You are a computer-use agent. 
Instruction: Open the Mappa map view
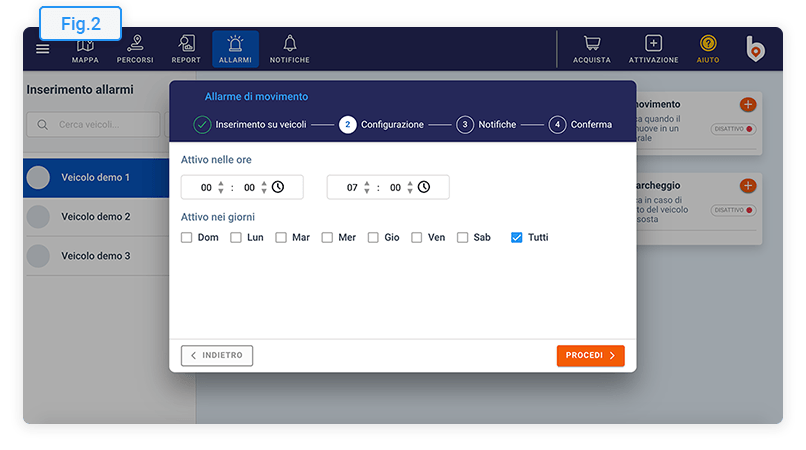[x=85, y=49]
